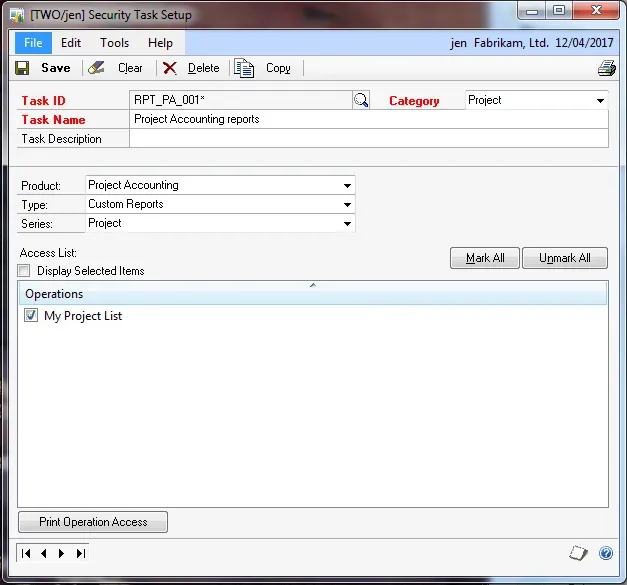Enable Display Selected Items checkbox
627x585 pixels.
(x=24, y=271)
